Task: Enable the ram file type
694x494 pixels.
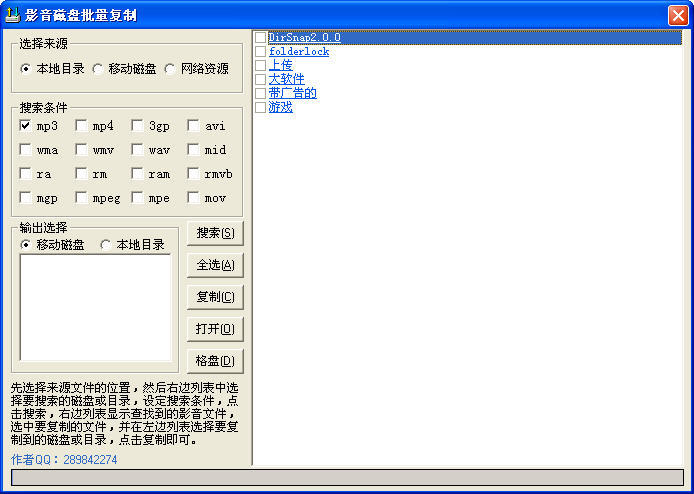Action: 138,174
